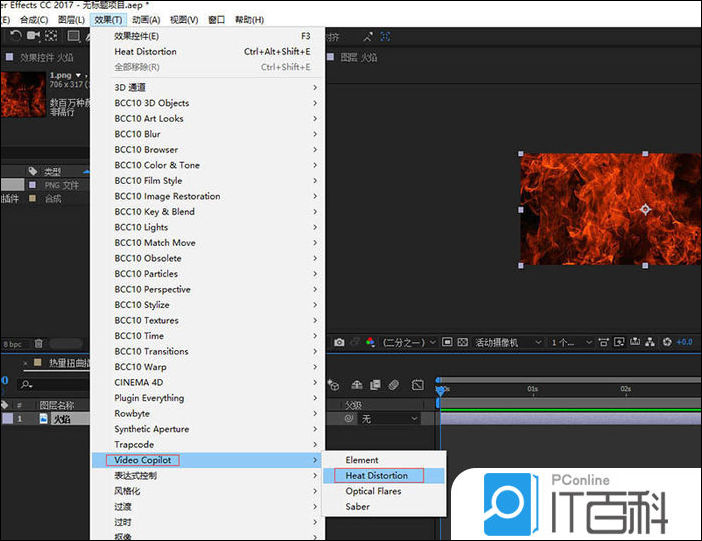This screenshot has width=702, height=541.
Task: Open the timeline graph editor icon
Action: click(x=416, y=384)
